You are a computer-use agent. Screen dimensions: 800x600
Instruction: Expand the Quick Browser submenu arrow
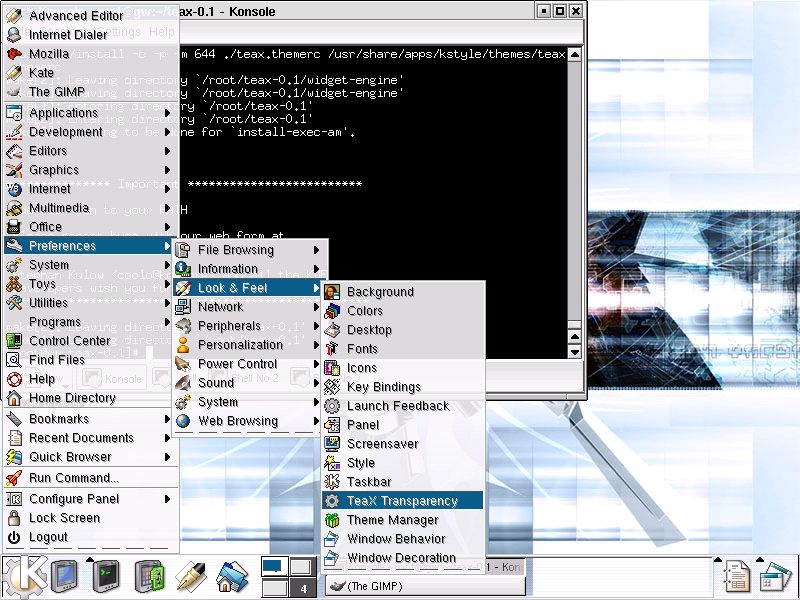click(x=167, y=457)
